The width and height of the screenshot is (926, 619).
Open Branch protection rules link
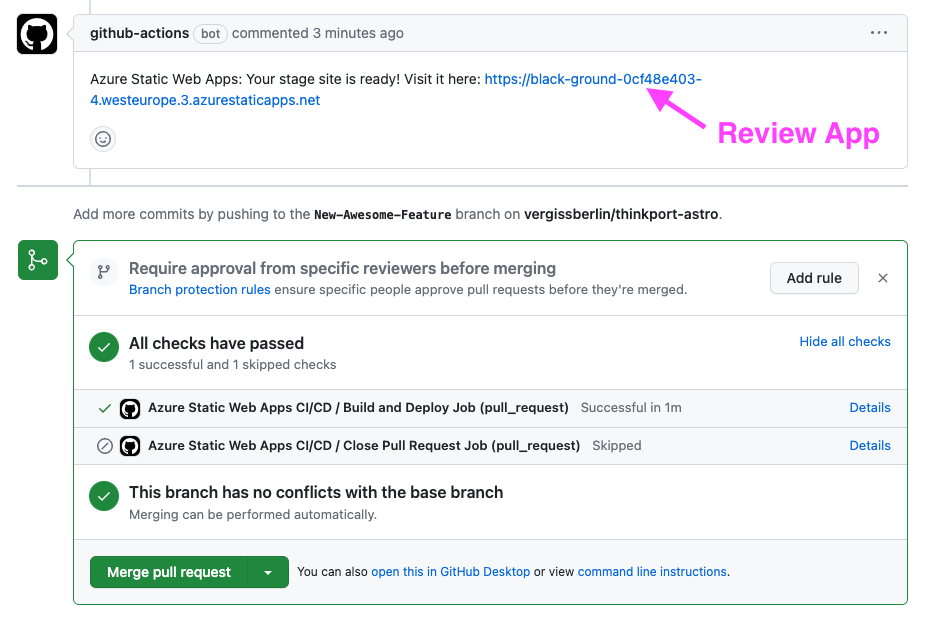coord(200,289)
